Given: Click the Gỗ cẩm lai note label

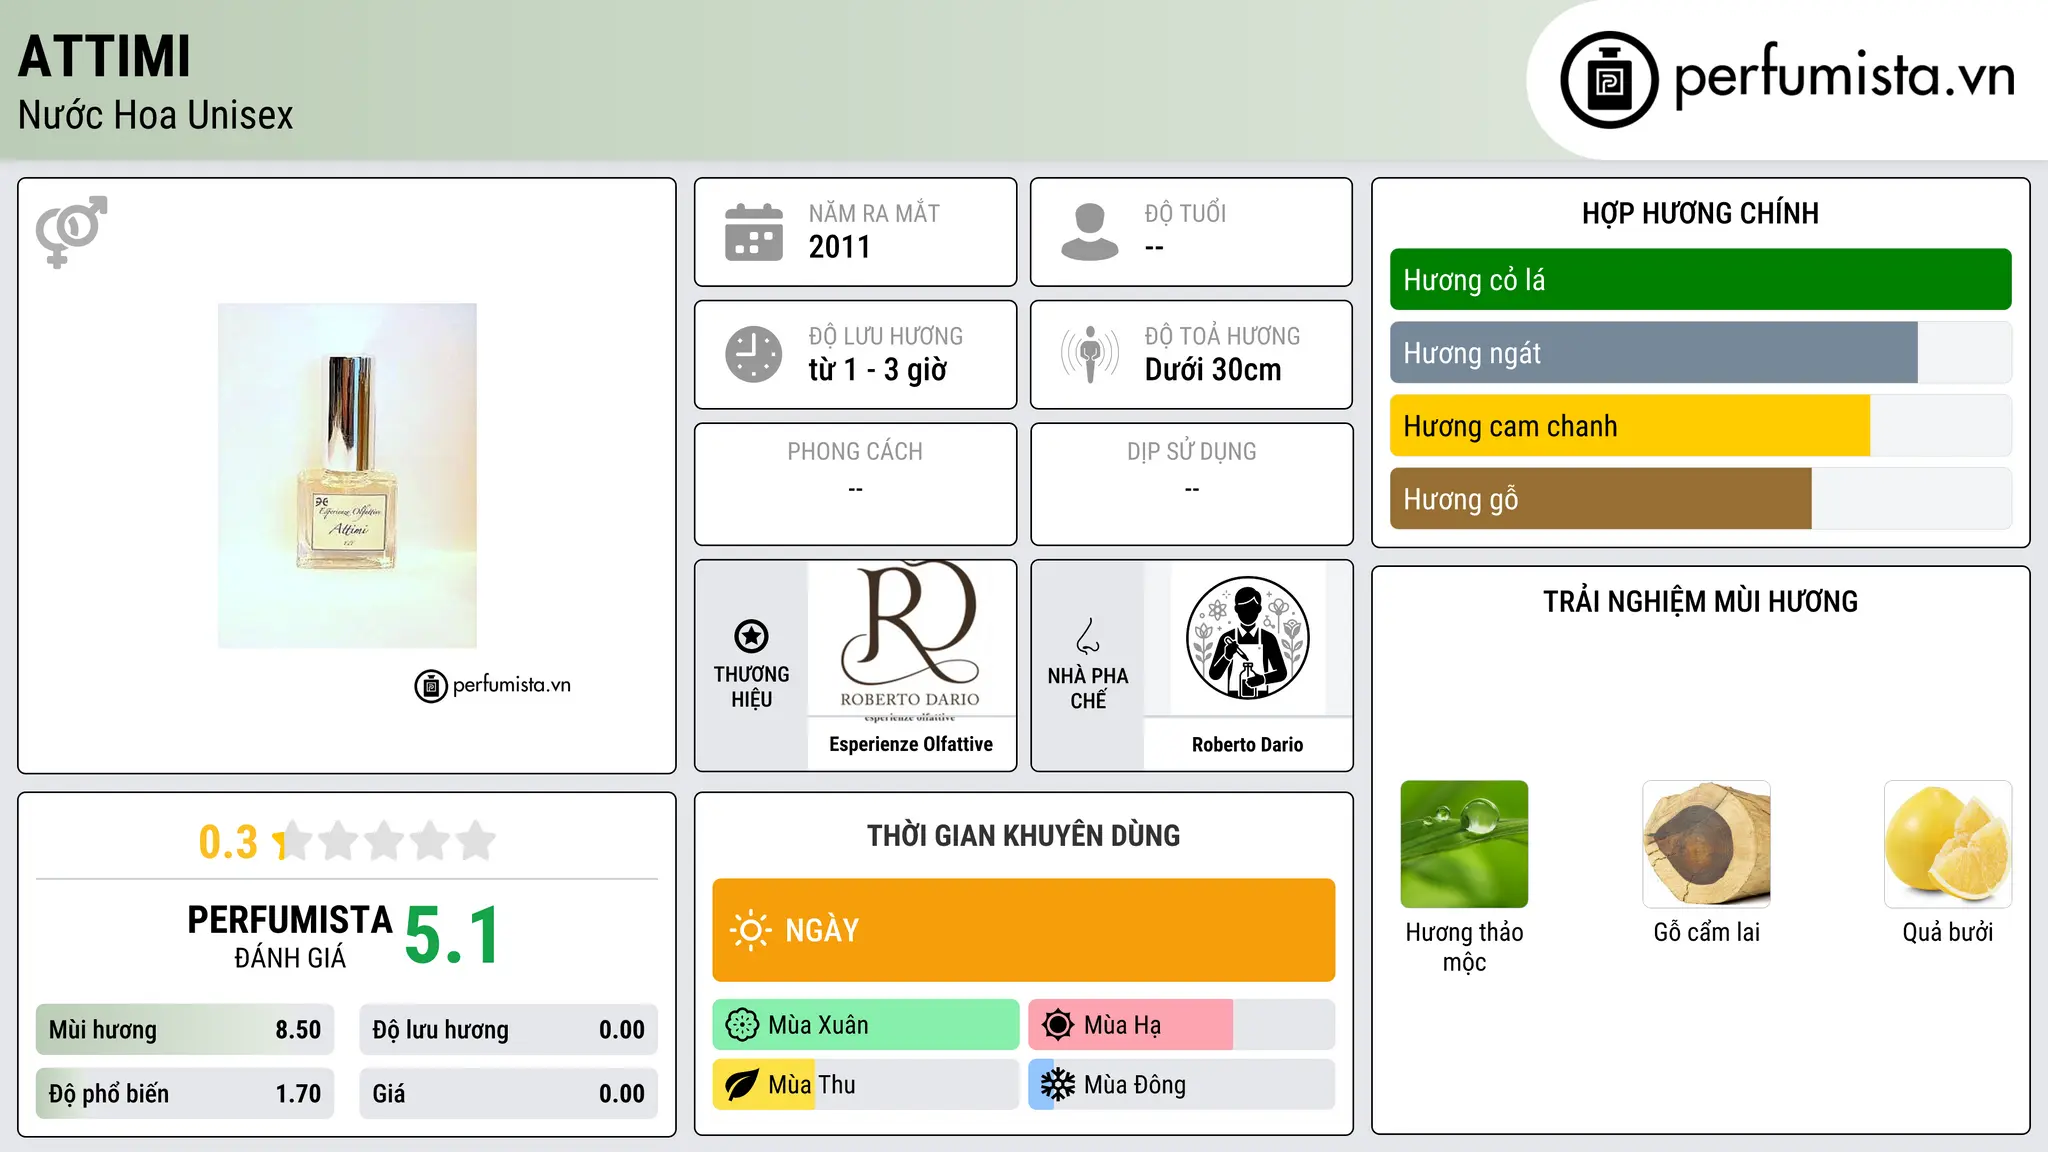Looking at the screenshot, I should click(1706, 932).
